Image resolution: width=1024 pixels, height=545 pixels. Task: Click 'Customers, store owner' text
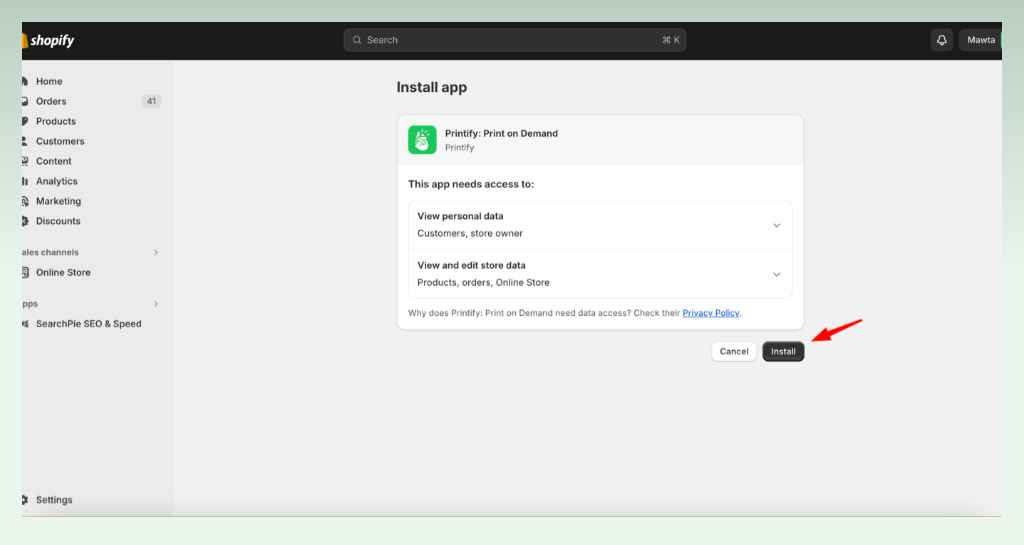click(x=470, y=233)
